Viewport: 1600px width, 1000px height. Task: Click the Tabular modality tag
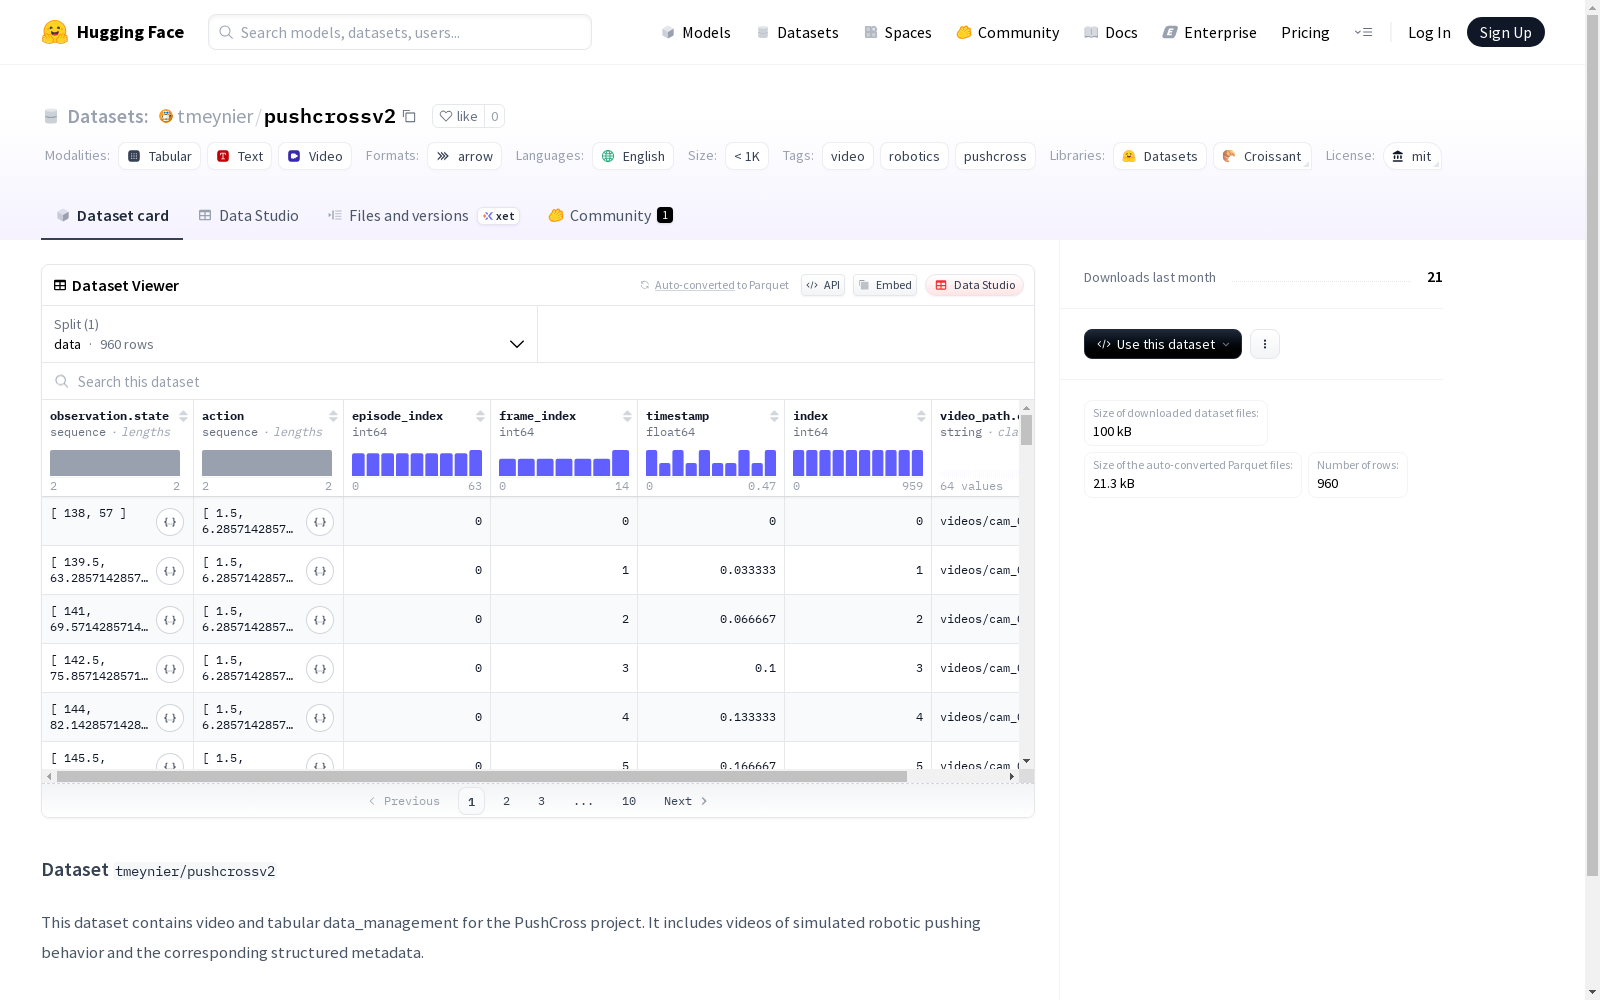[x=160, y=156]
